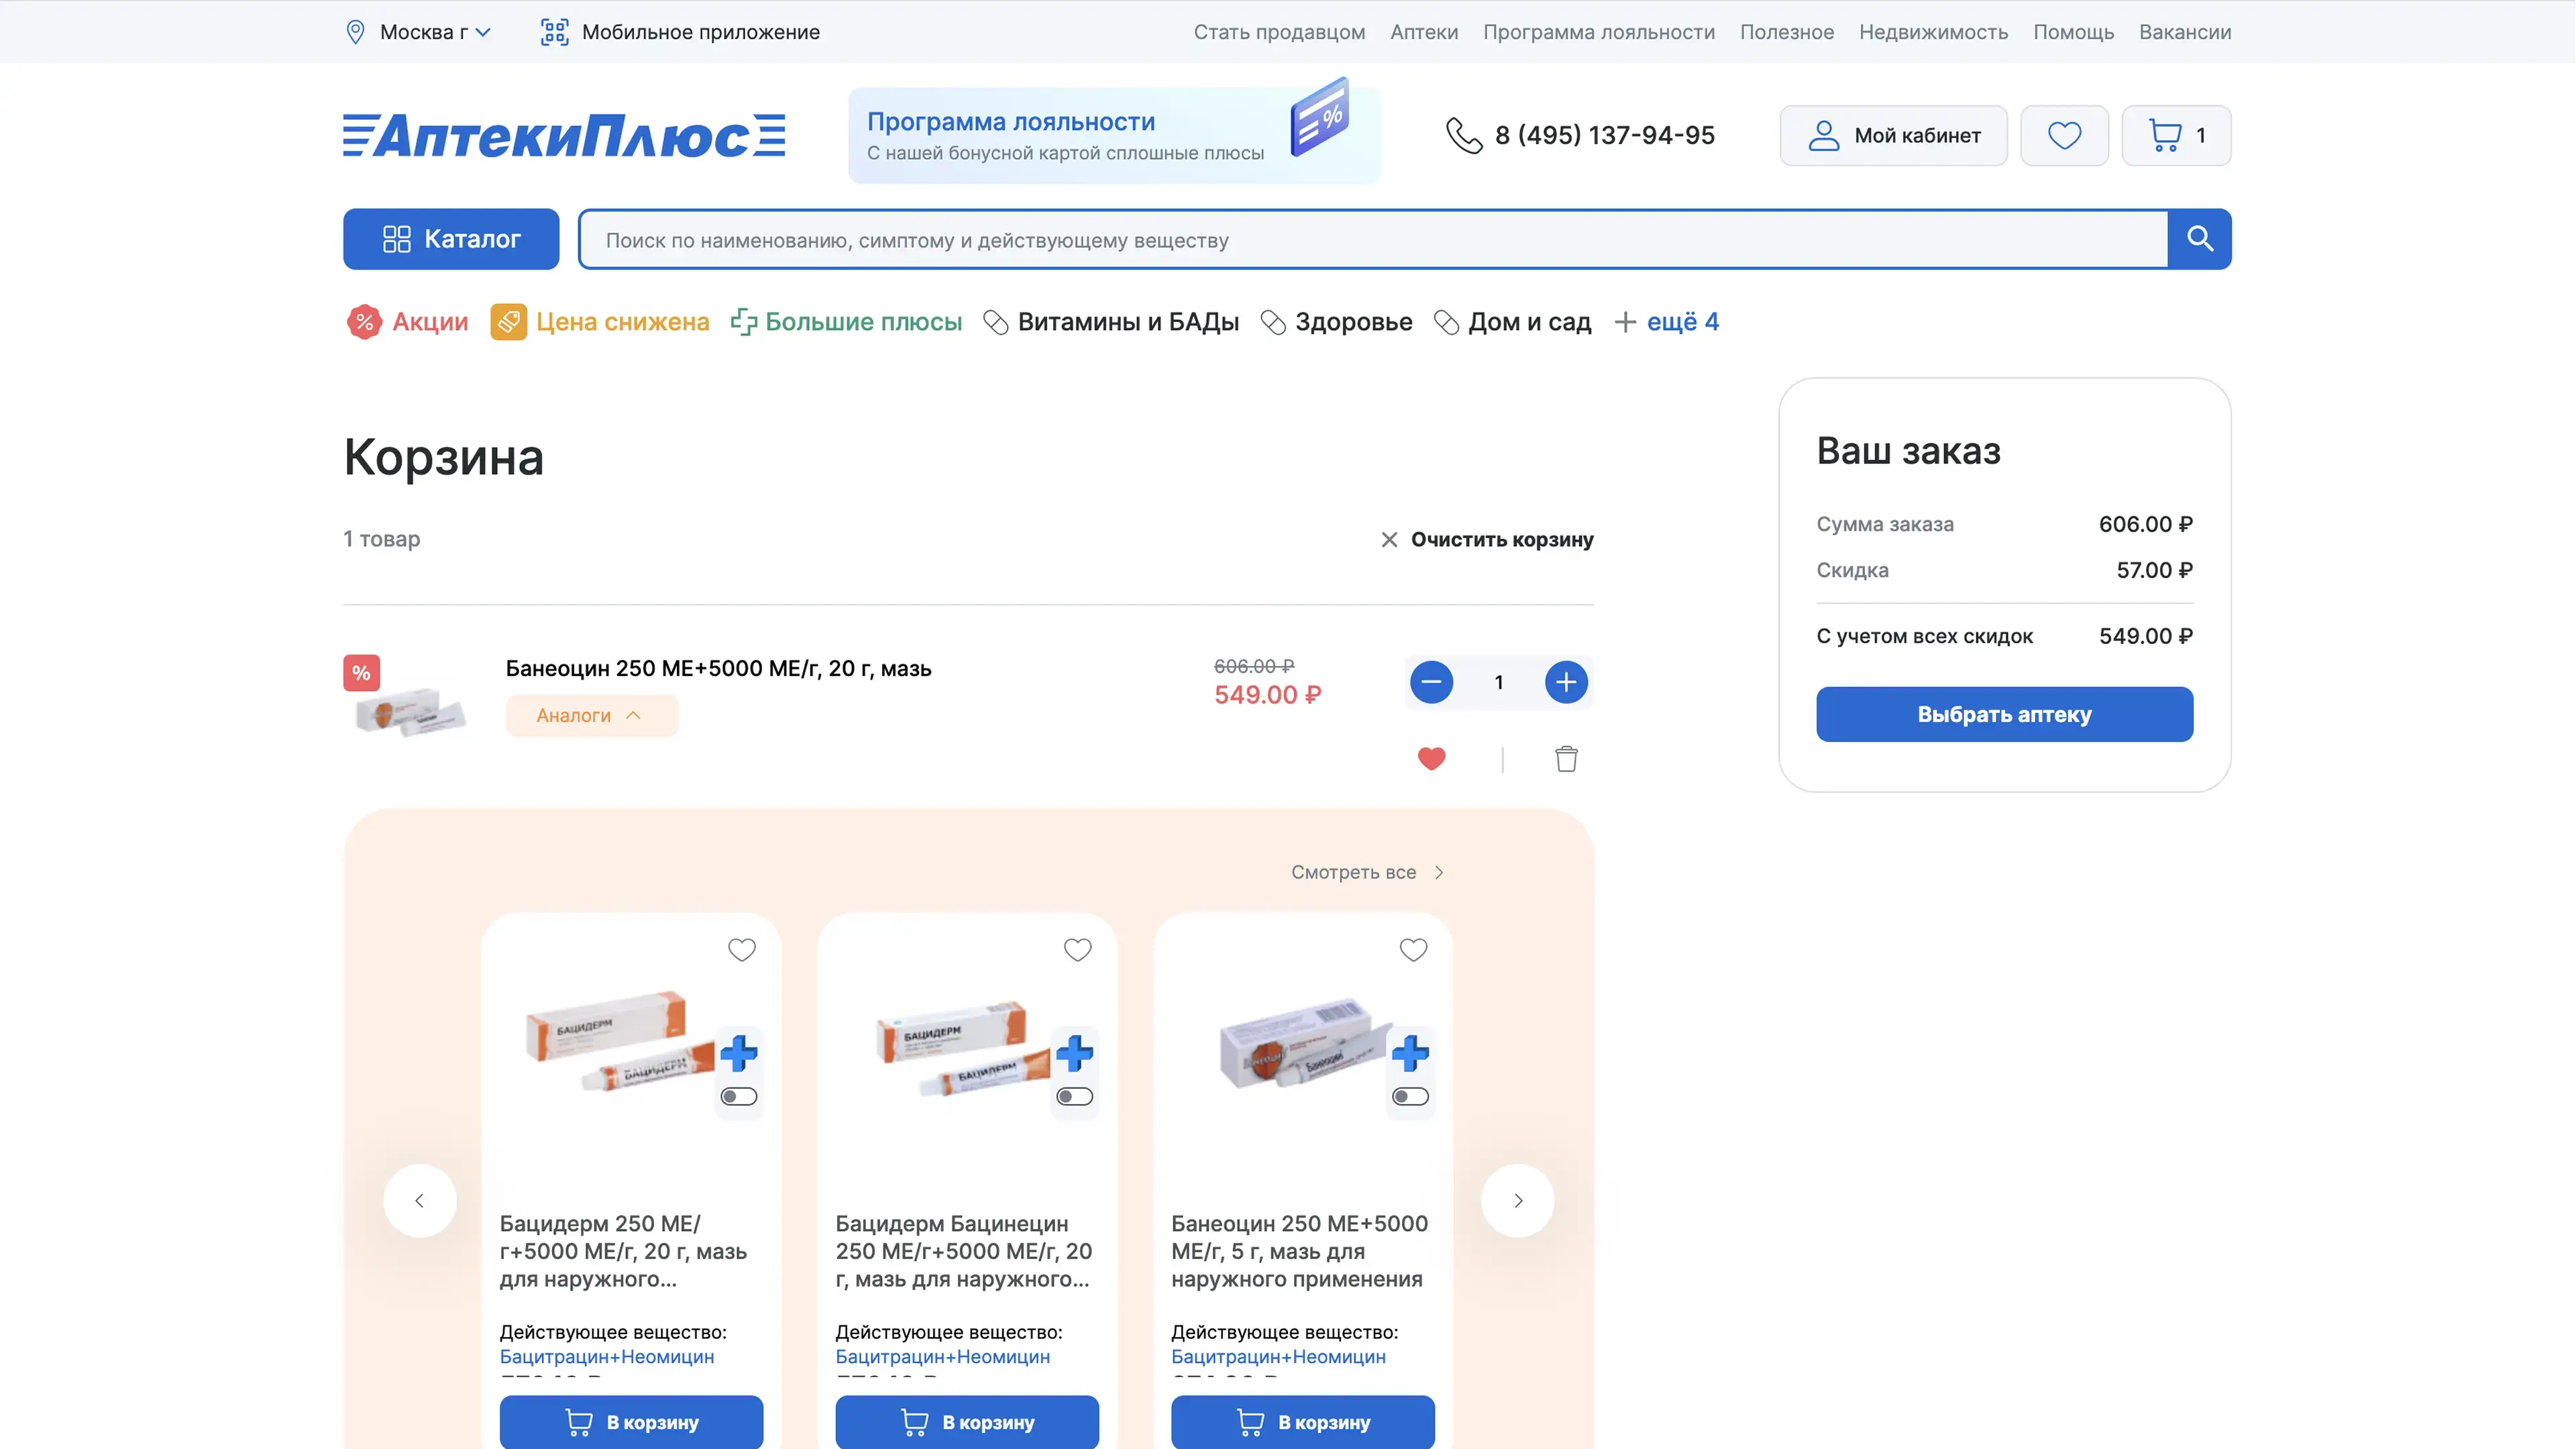This screenshot has height=1449, width=2576.
Task: Click the search magnifier button
Action: pos(2199,239)
